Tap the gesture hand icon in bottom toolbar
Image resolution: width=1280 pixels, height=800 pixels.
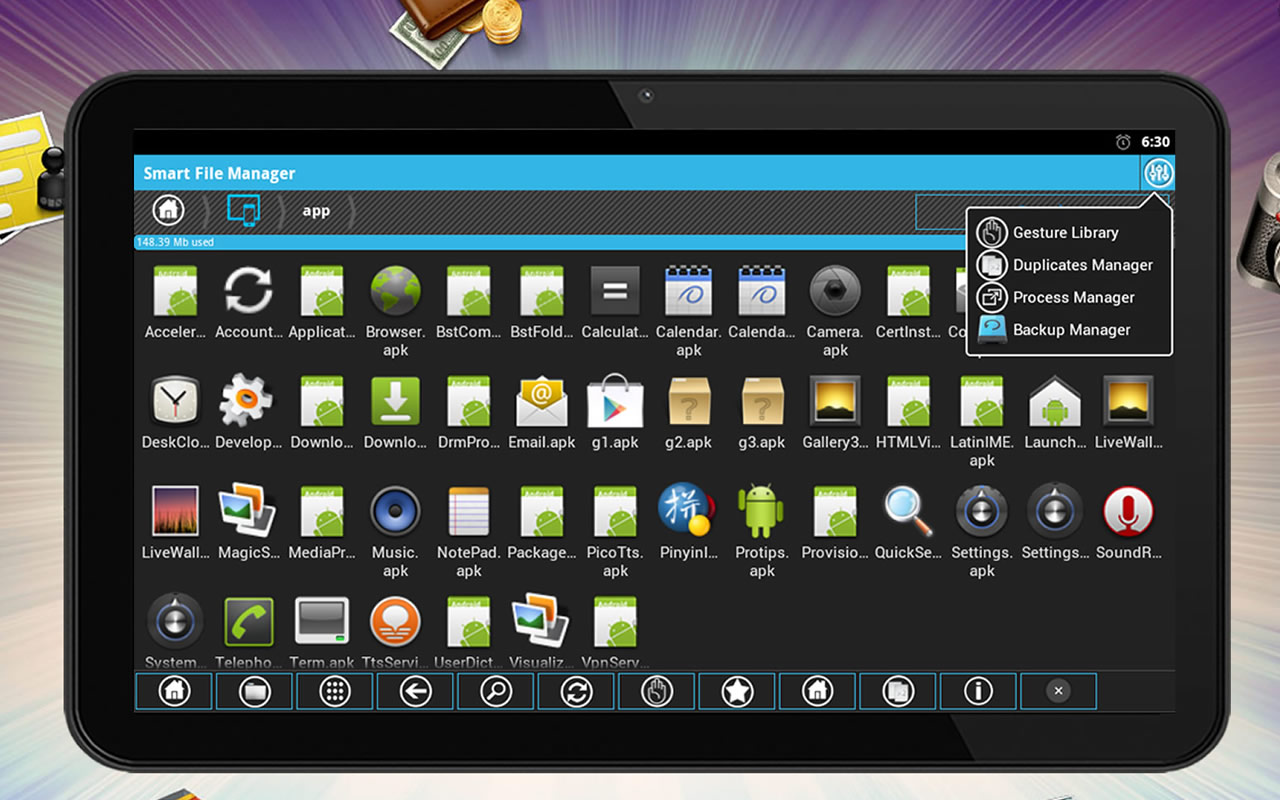[656, 691]
